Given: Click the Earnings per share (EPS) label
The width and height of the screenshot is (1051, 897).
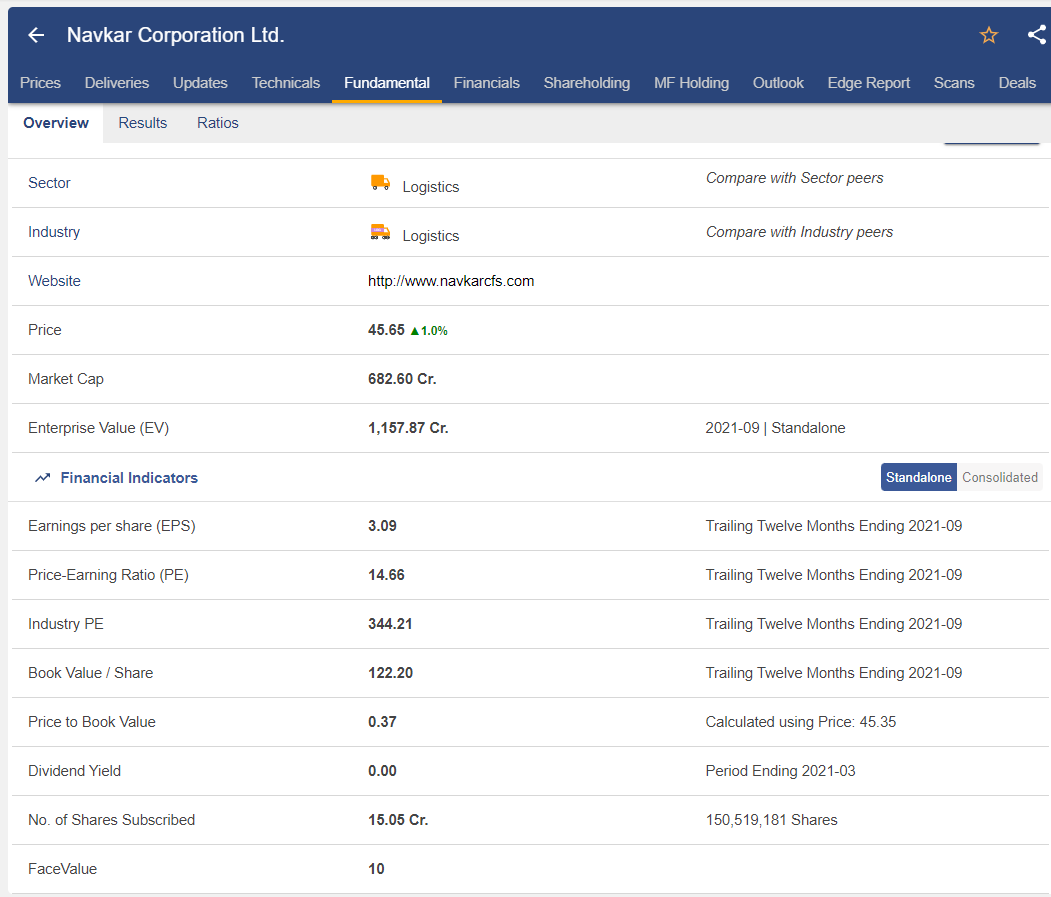Looking at the screenshot, I should (112, 526).
